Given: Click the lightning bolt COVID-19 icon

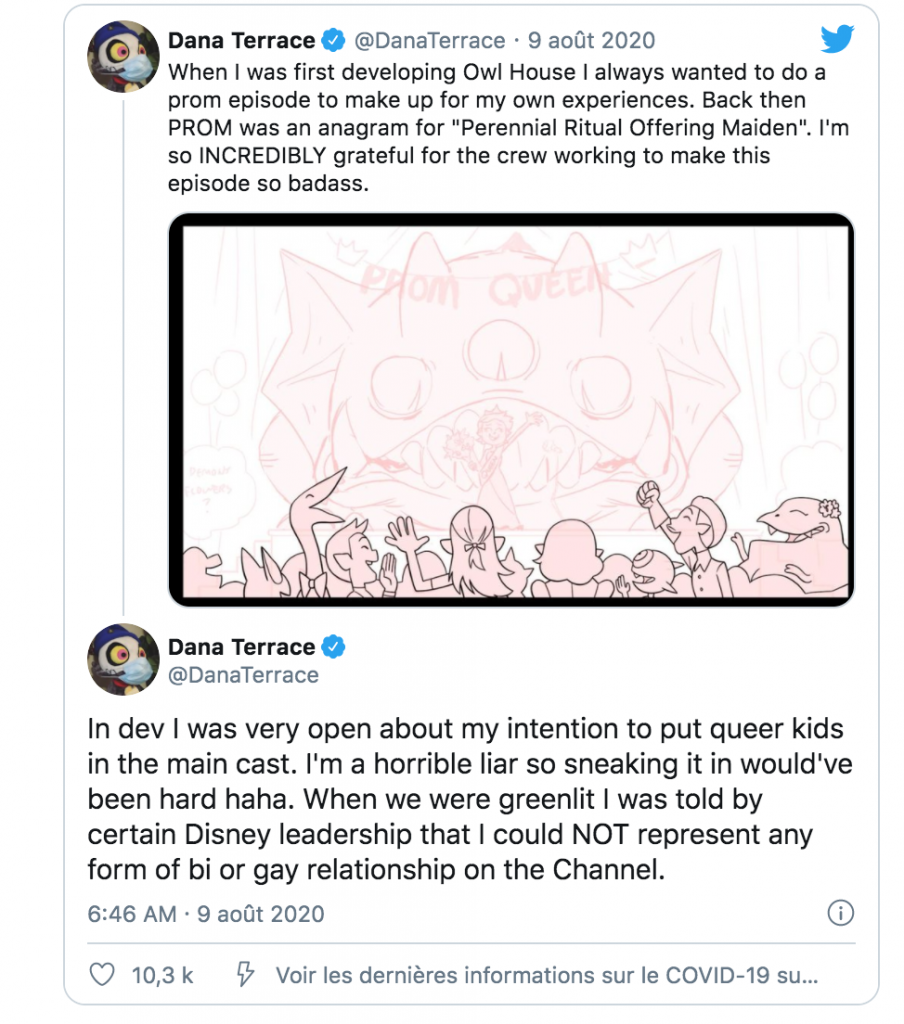Looking at the screenshot, I should point(243,973).
